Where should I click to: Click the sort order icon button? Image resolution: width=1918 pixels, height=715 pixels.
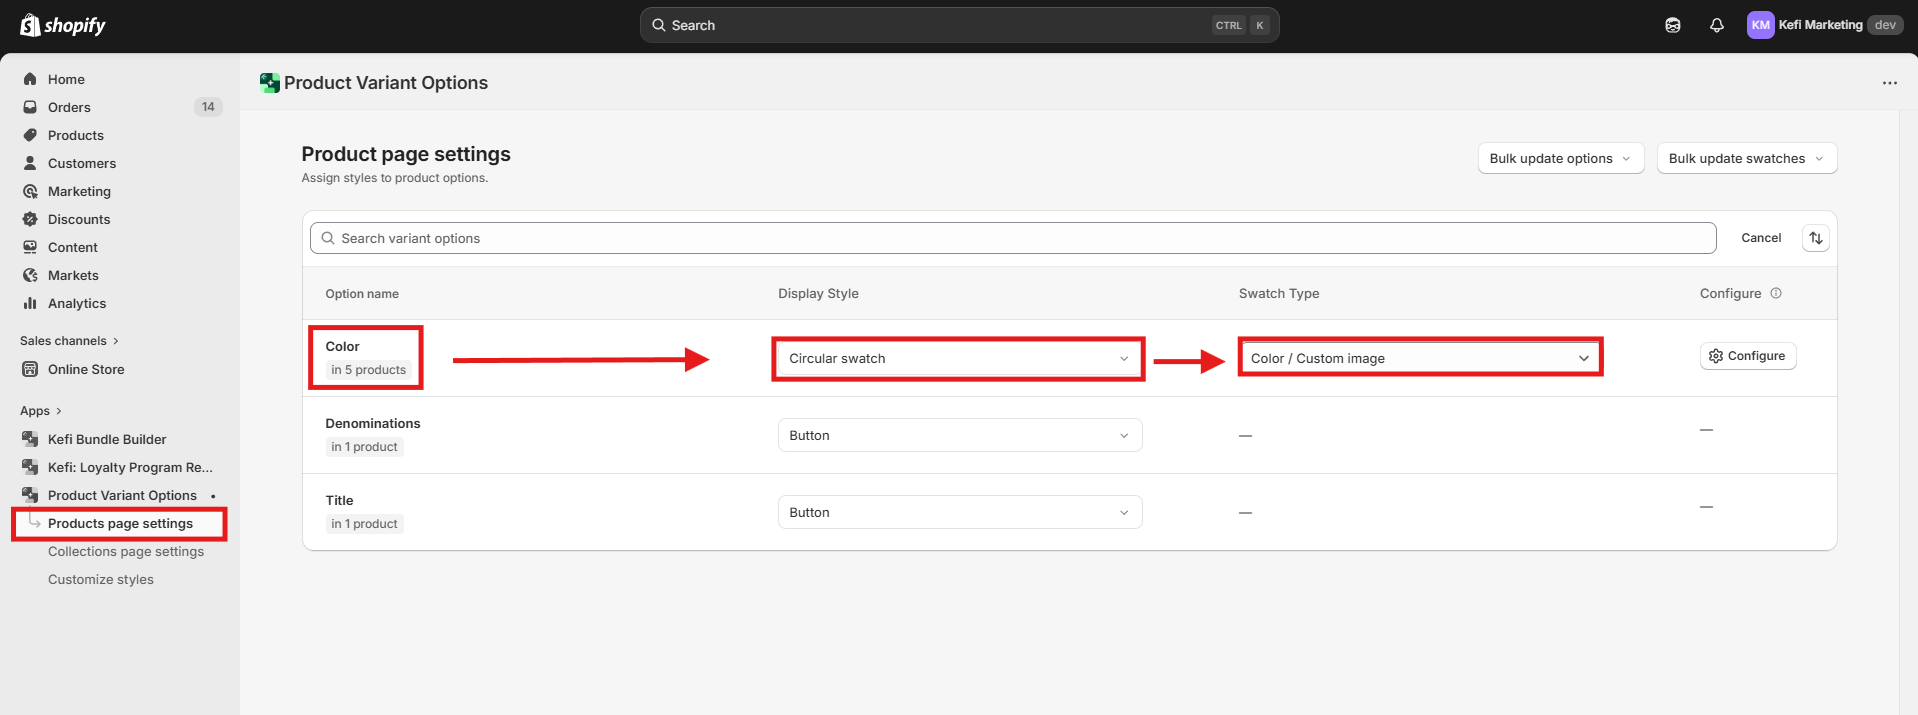(1815, 238)
